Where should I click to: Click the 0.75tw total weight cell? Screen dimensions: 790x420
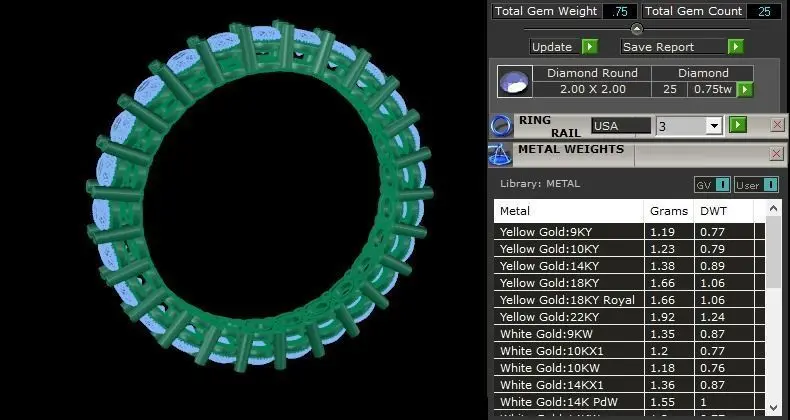pos(712,90)
